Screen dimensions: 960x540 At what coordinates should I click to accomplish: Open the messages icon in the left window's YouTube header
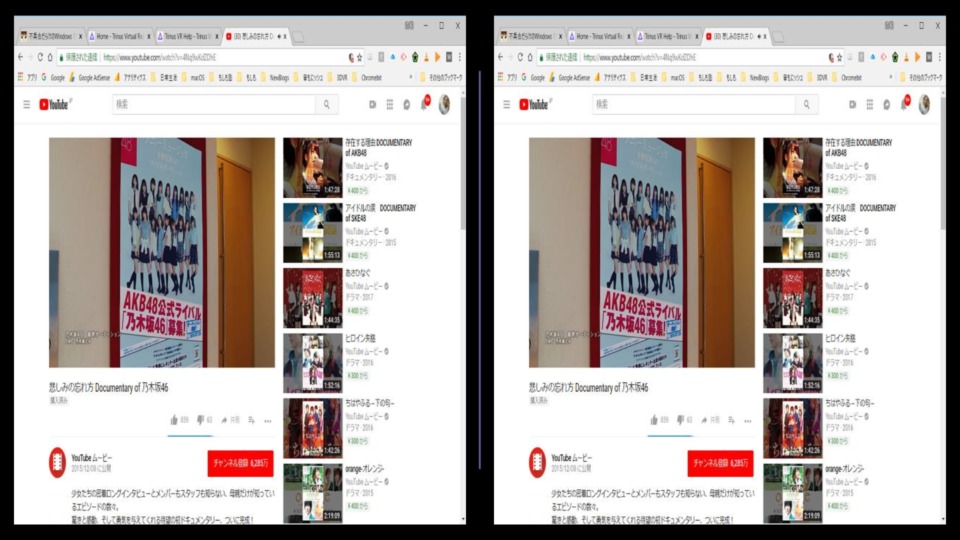(x=407, y=105)
